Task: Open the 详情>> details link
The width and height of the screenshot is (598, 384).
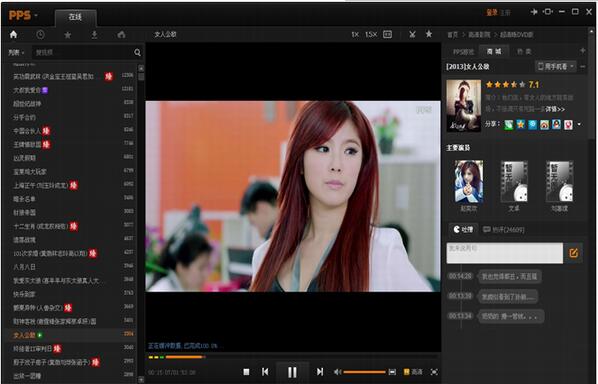Action: [x=555, y=109]
